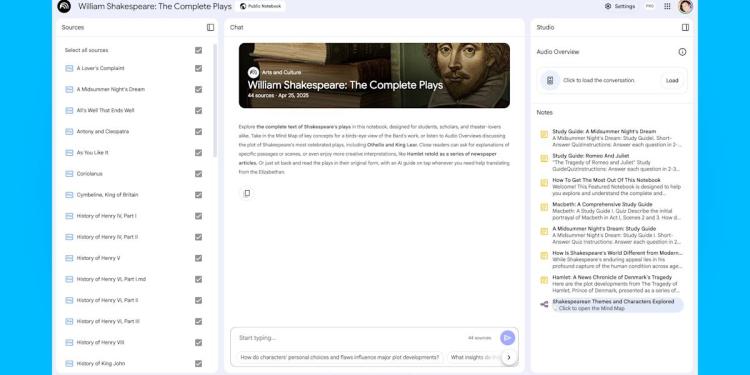
Task: Click source icon for Antony and Cleopatra
Action: click(69, 132)
